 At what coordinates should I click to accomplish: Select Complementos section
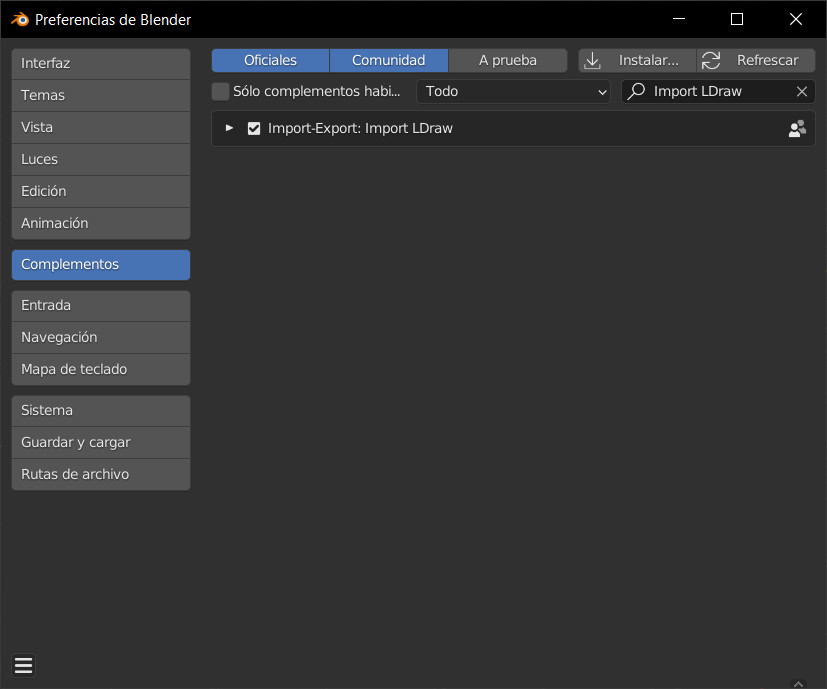[101, 265]
